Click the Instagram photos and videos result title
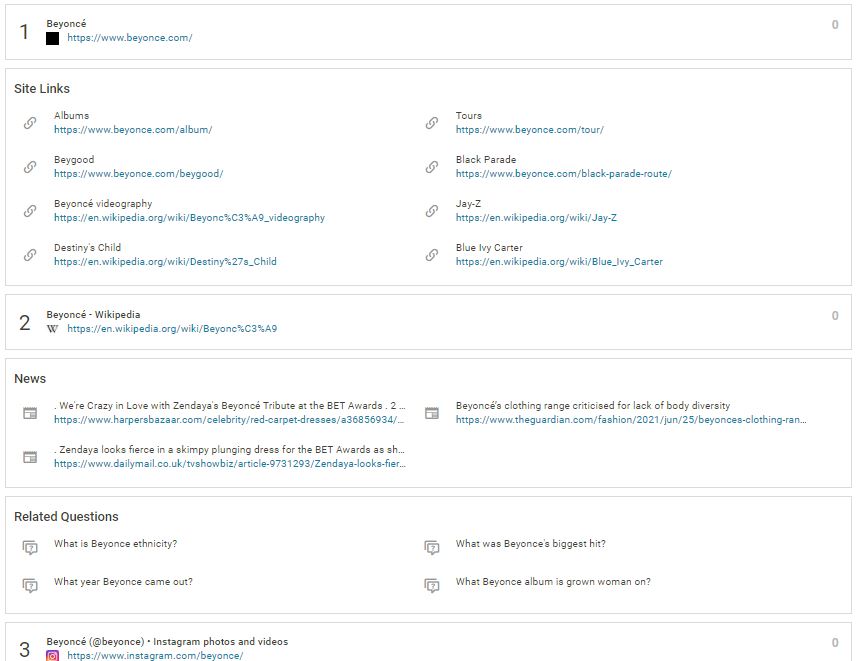This screenshot has width=856, height=661. coord(167,641)
